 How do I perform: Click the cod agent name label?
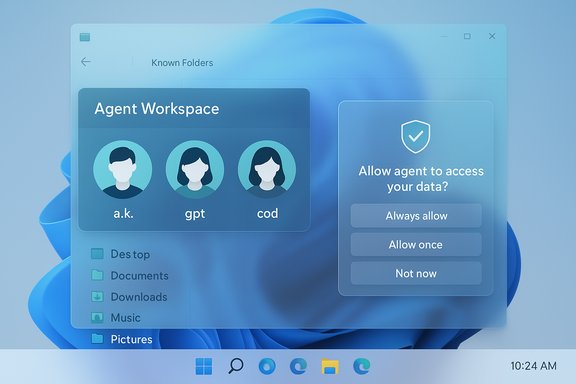pos(267,213)
